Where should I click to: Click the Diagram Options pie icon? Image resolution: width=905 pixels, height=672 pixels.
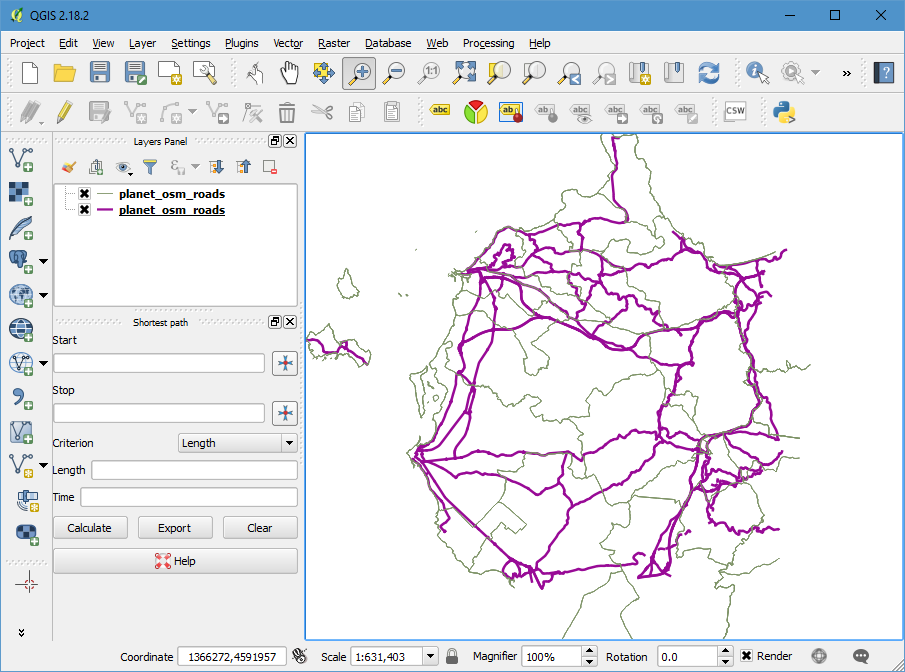[x=476, y=111]
